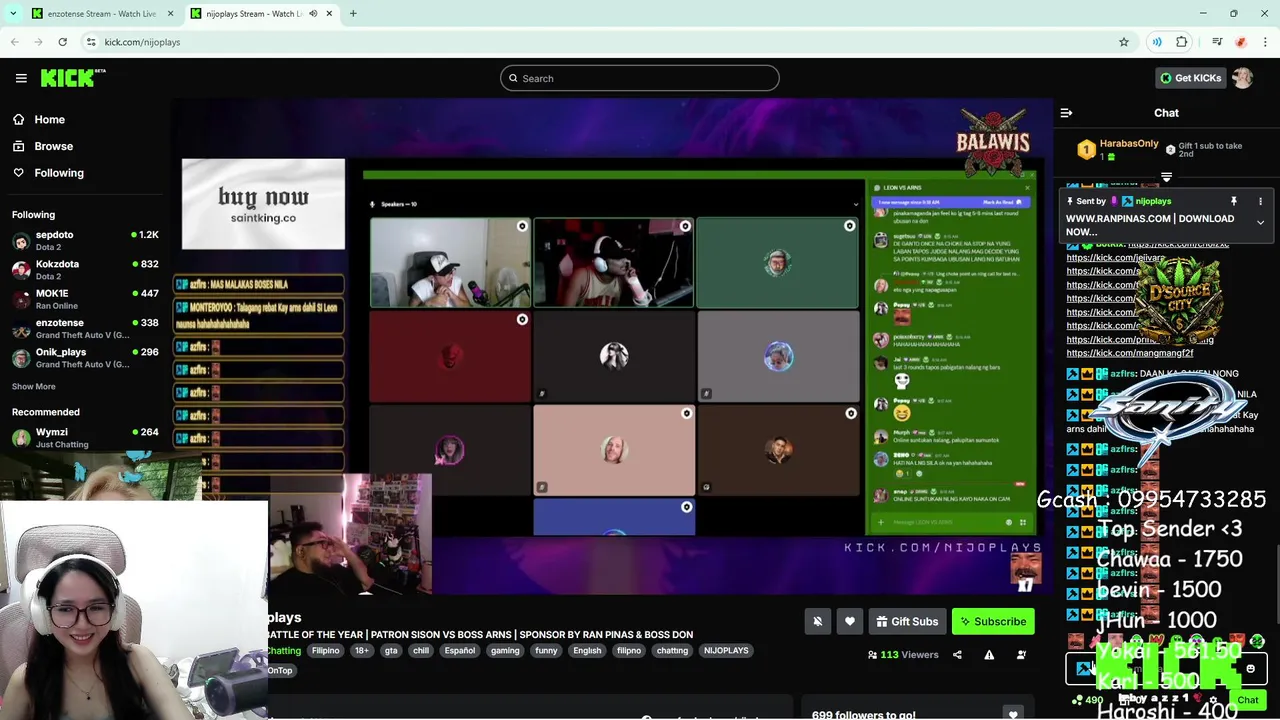Image resolution: width=1280 pixels, height=720 pixels.
Task: Open Browse in sidebar
Action: click(53, 146)
